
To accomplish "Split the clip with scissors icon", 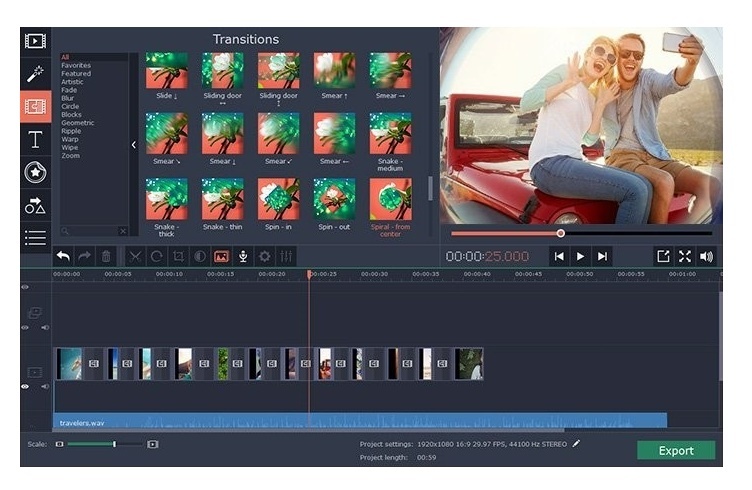I will [x=135, y=257].
